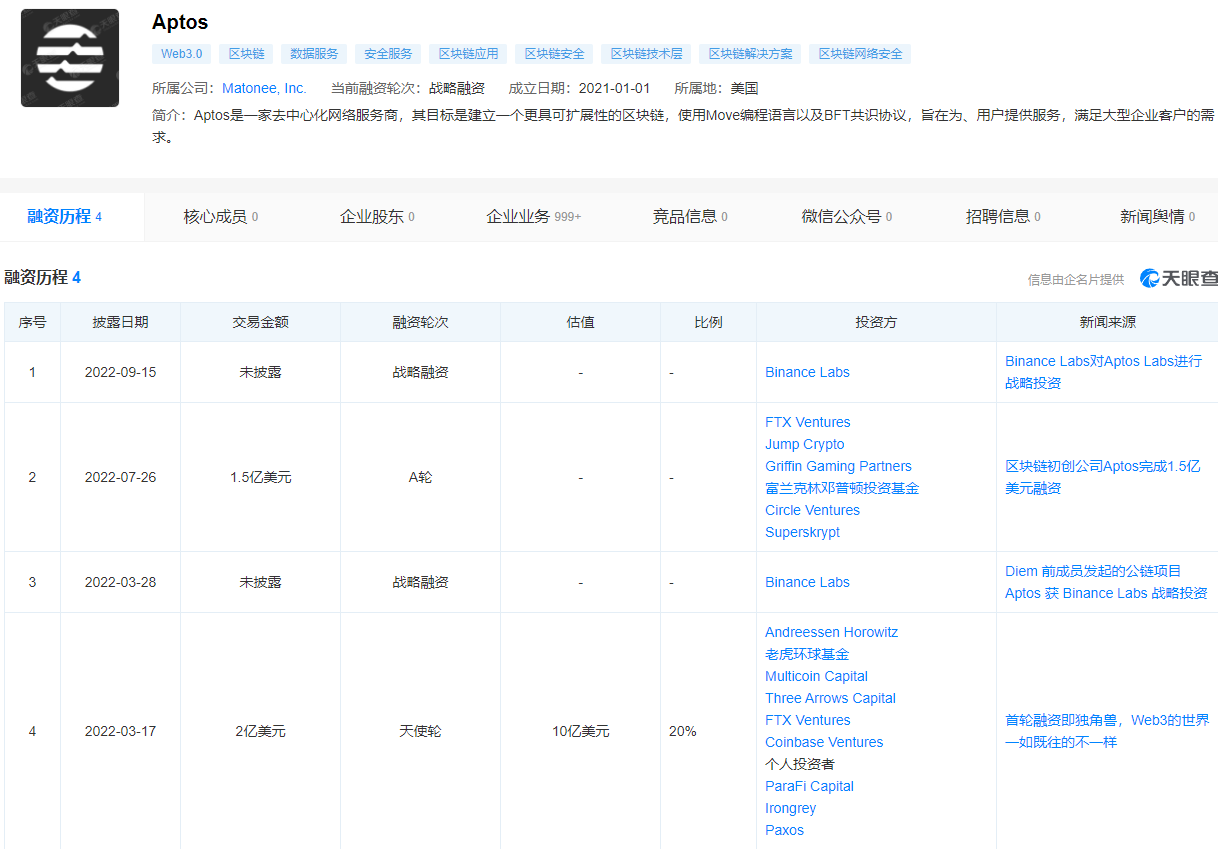Open the Jump Crypto investor link

coord(805,444)
